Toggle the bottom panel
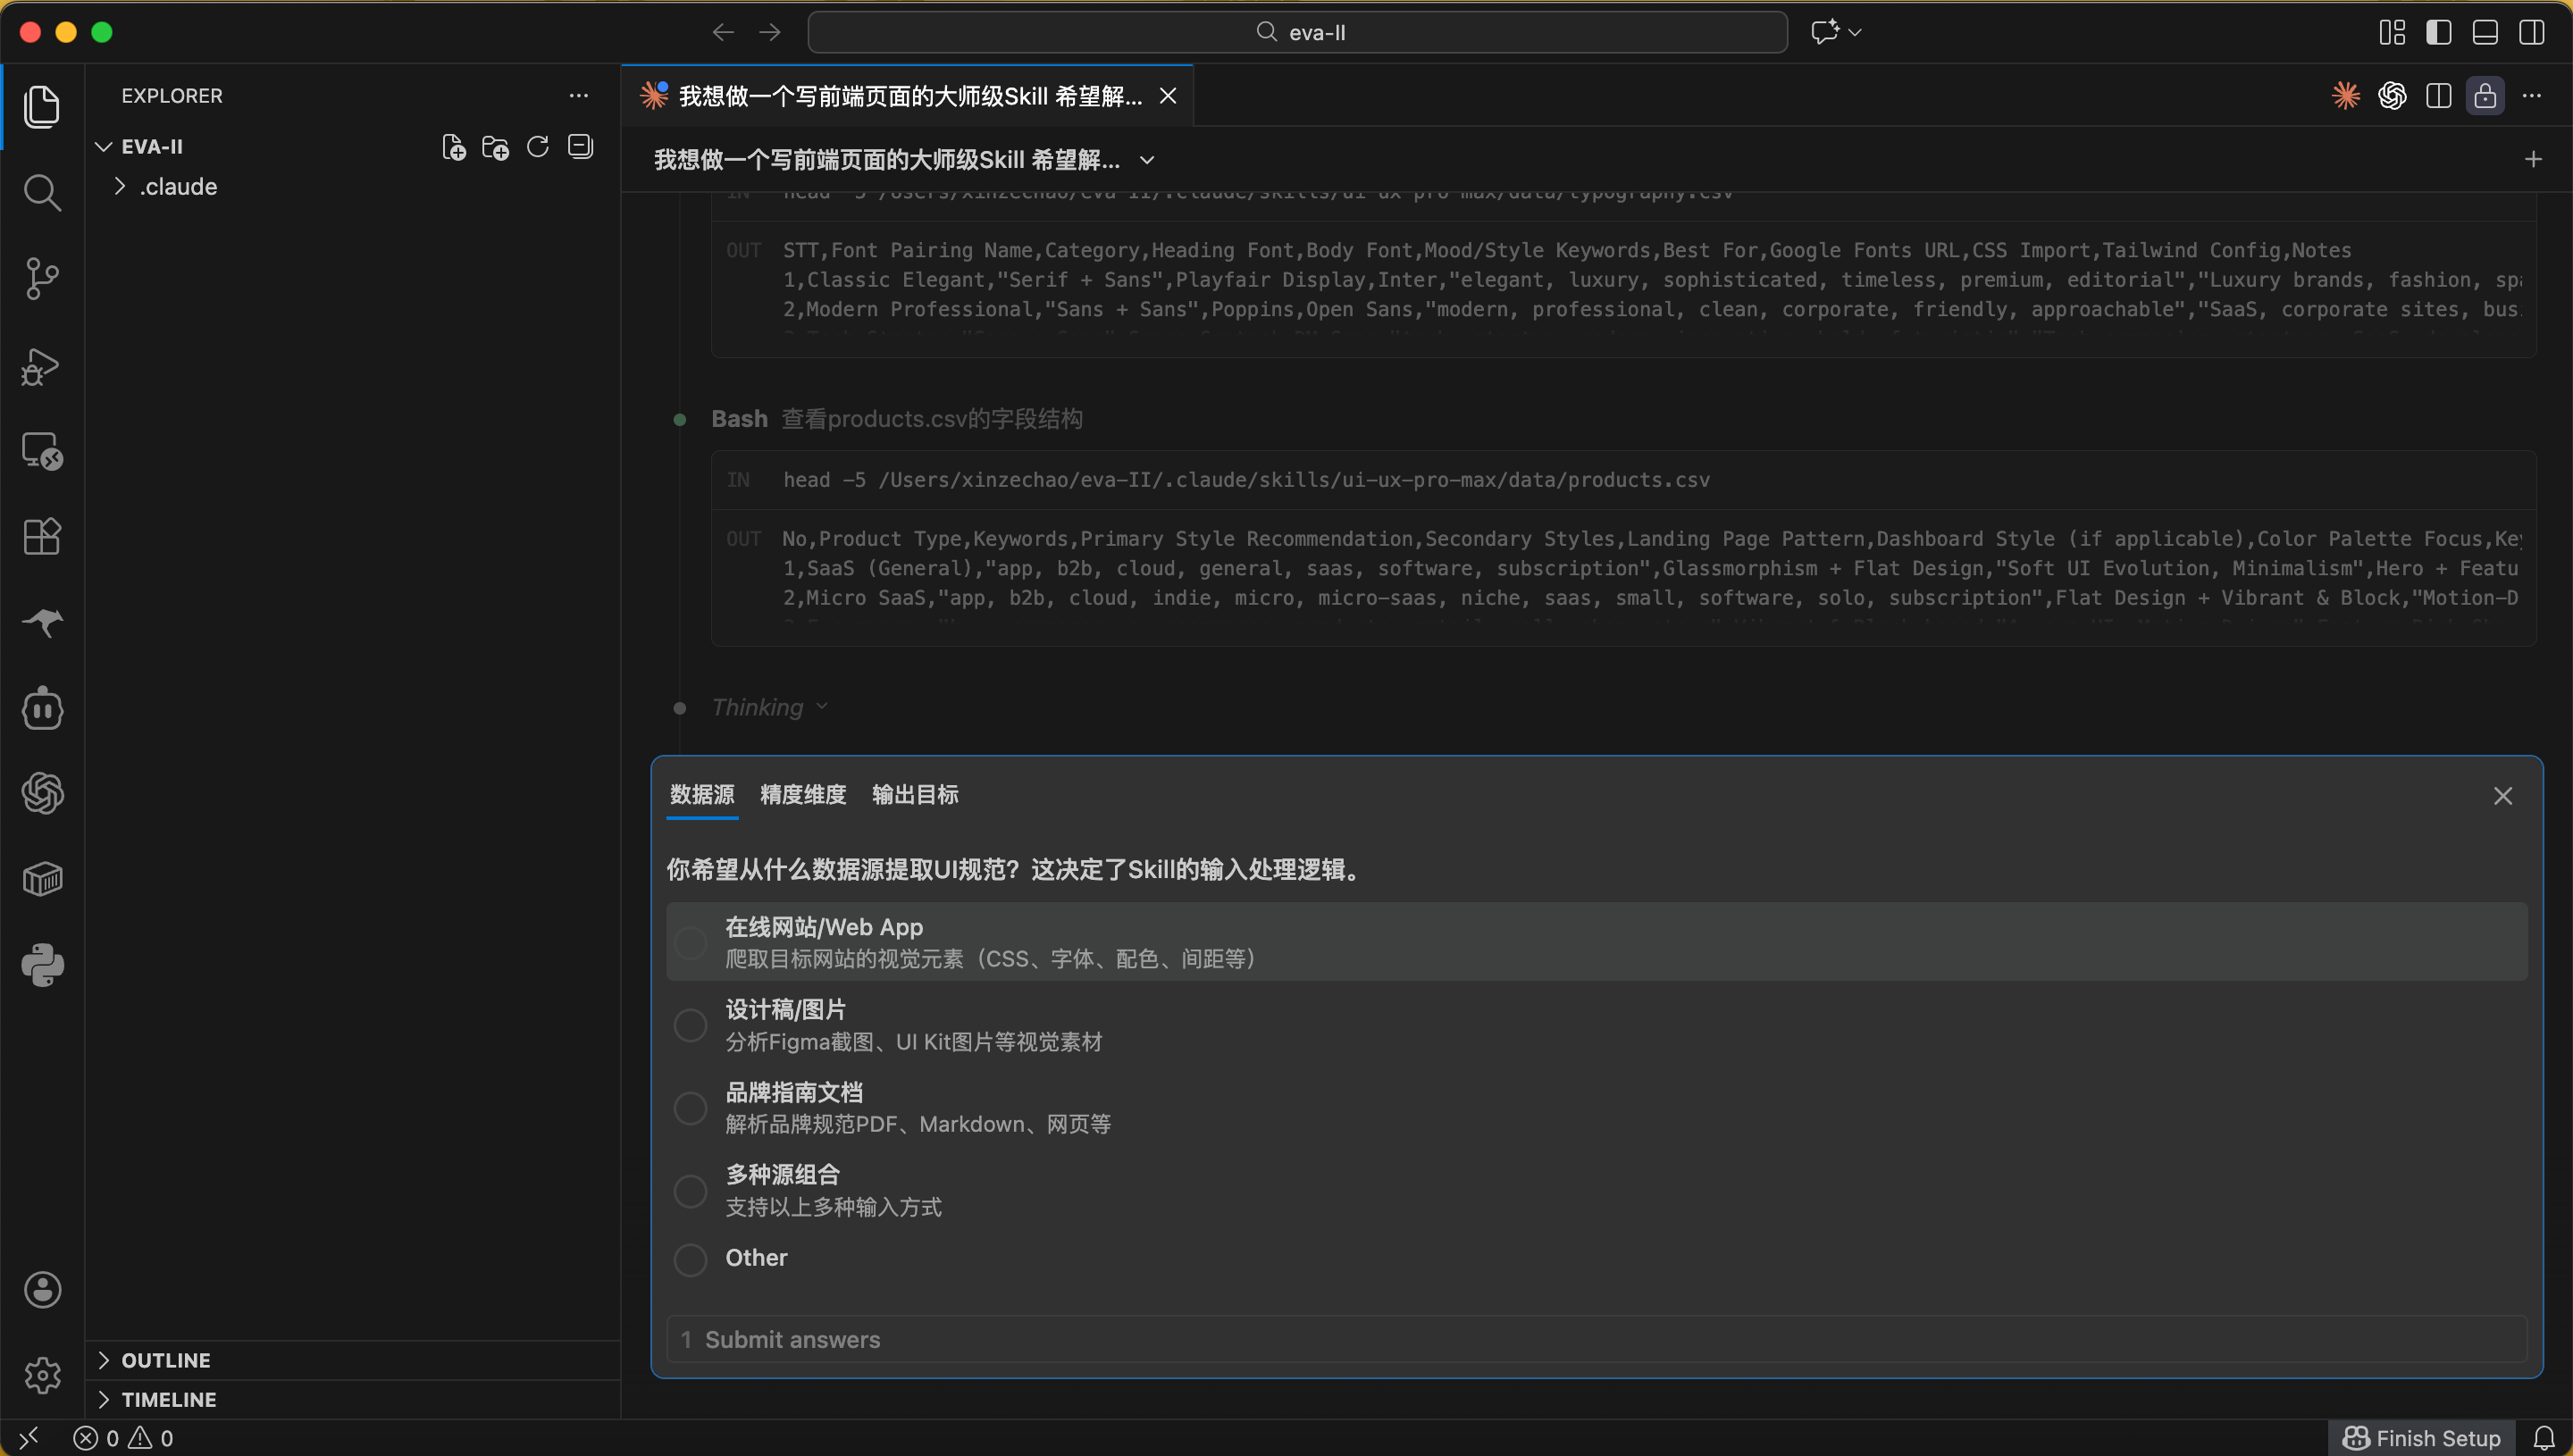The image size is (2573, 1456). tap(2485, 33)
